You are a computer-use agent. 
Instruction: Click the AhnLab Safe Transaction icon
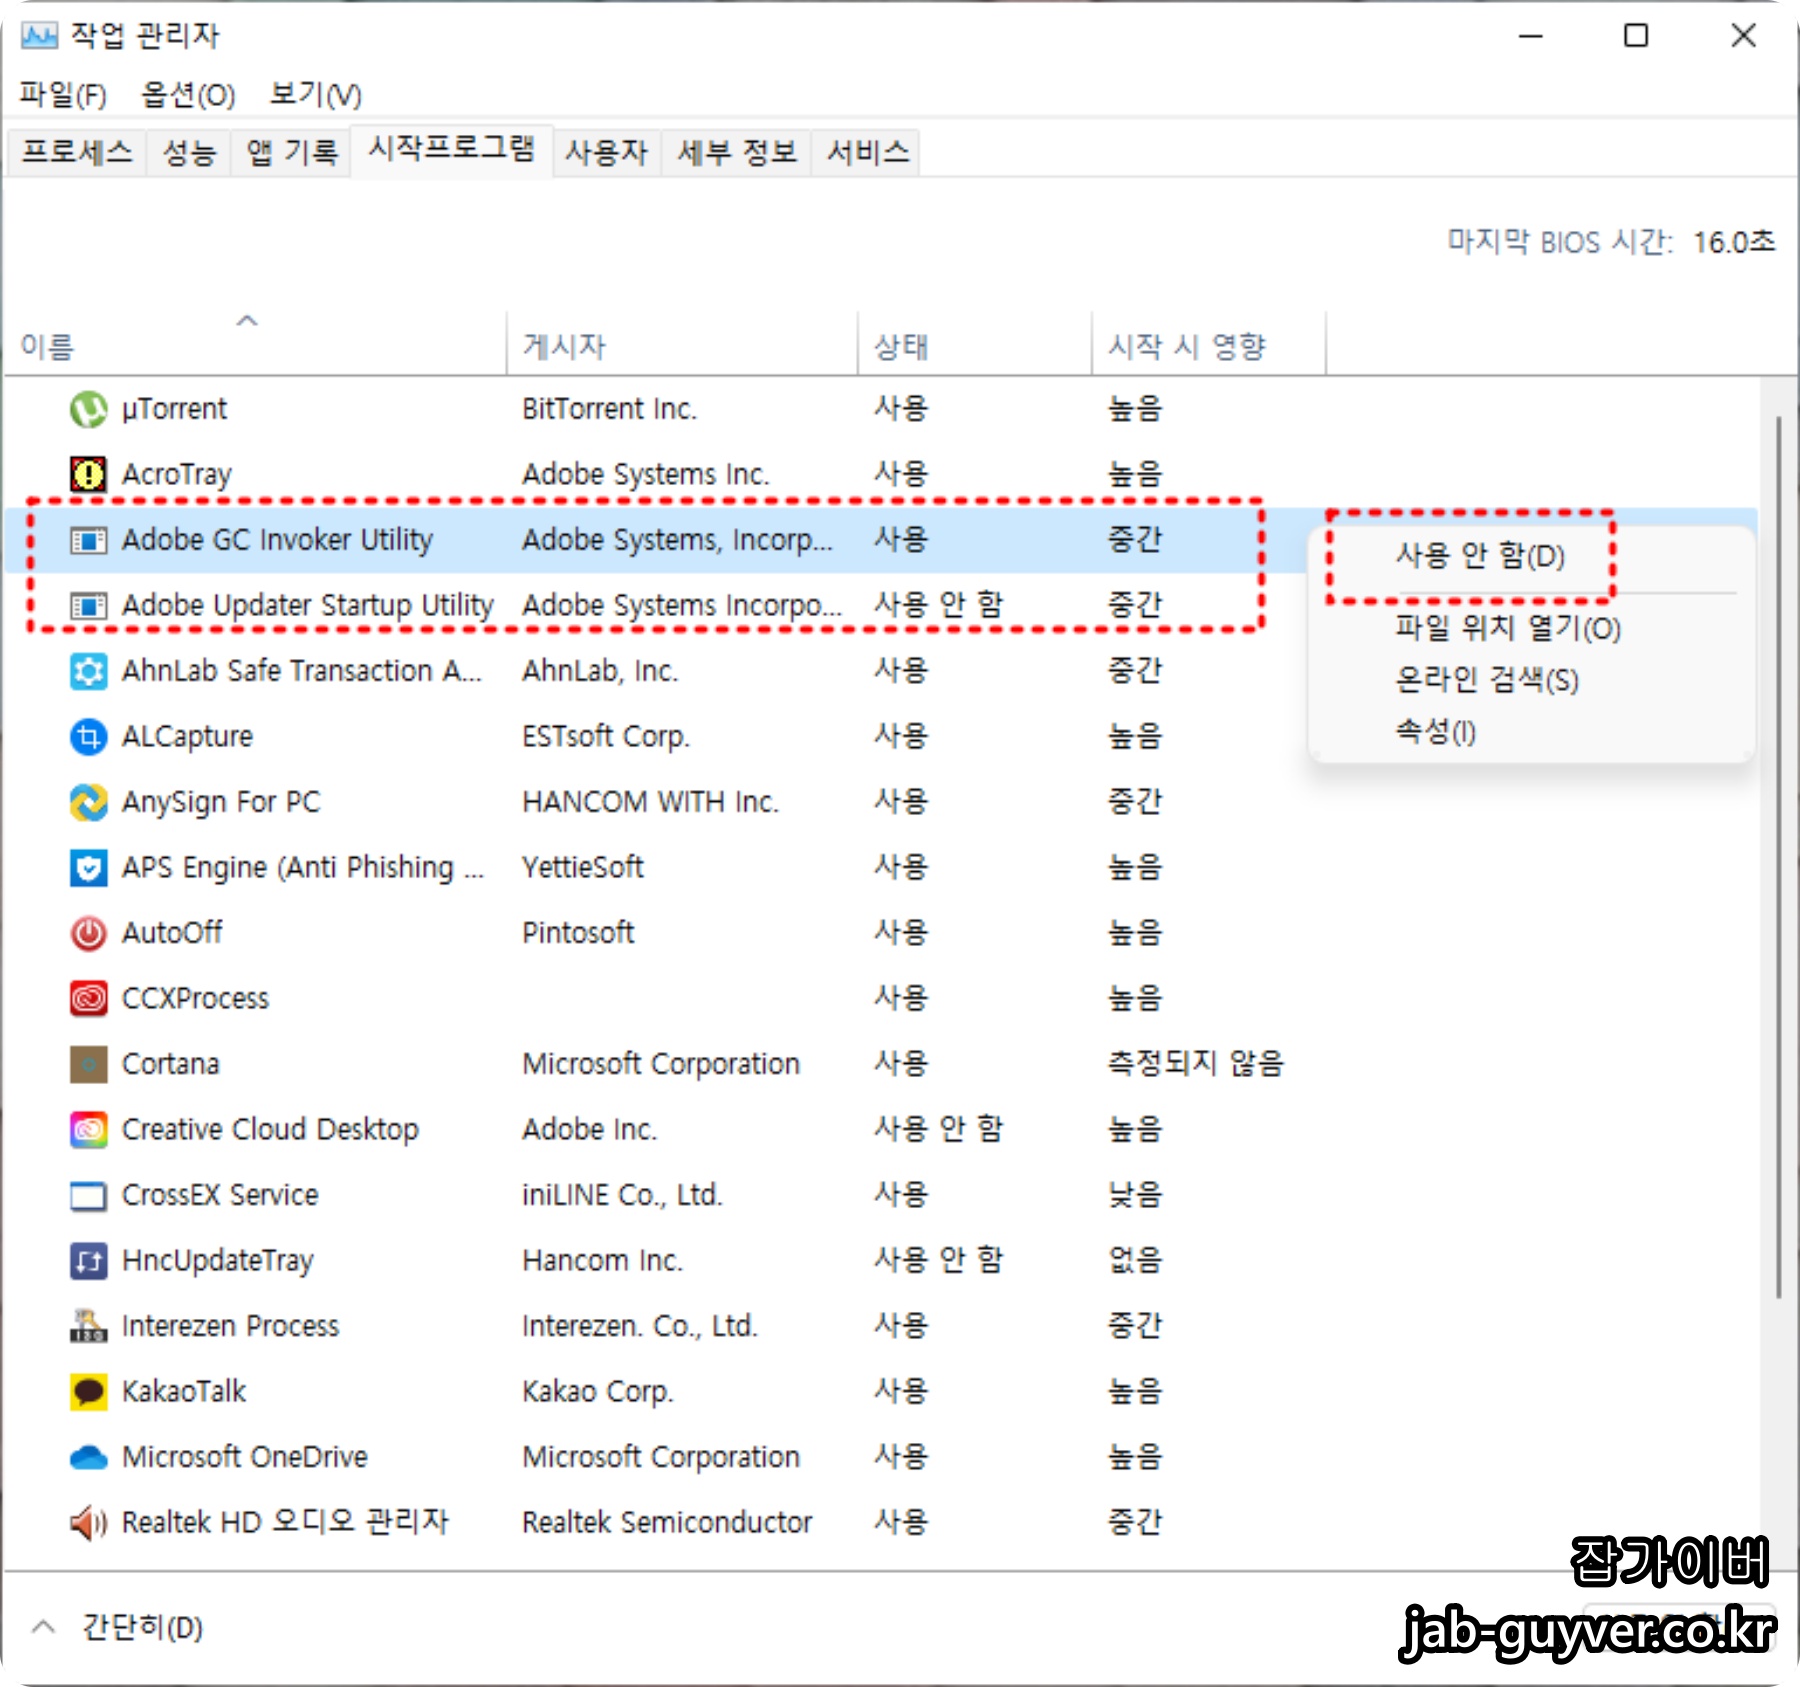click(x=88, y=671)
